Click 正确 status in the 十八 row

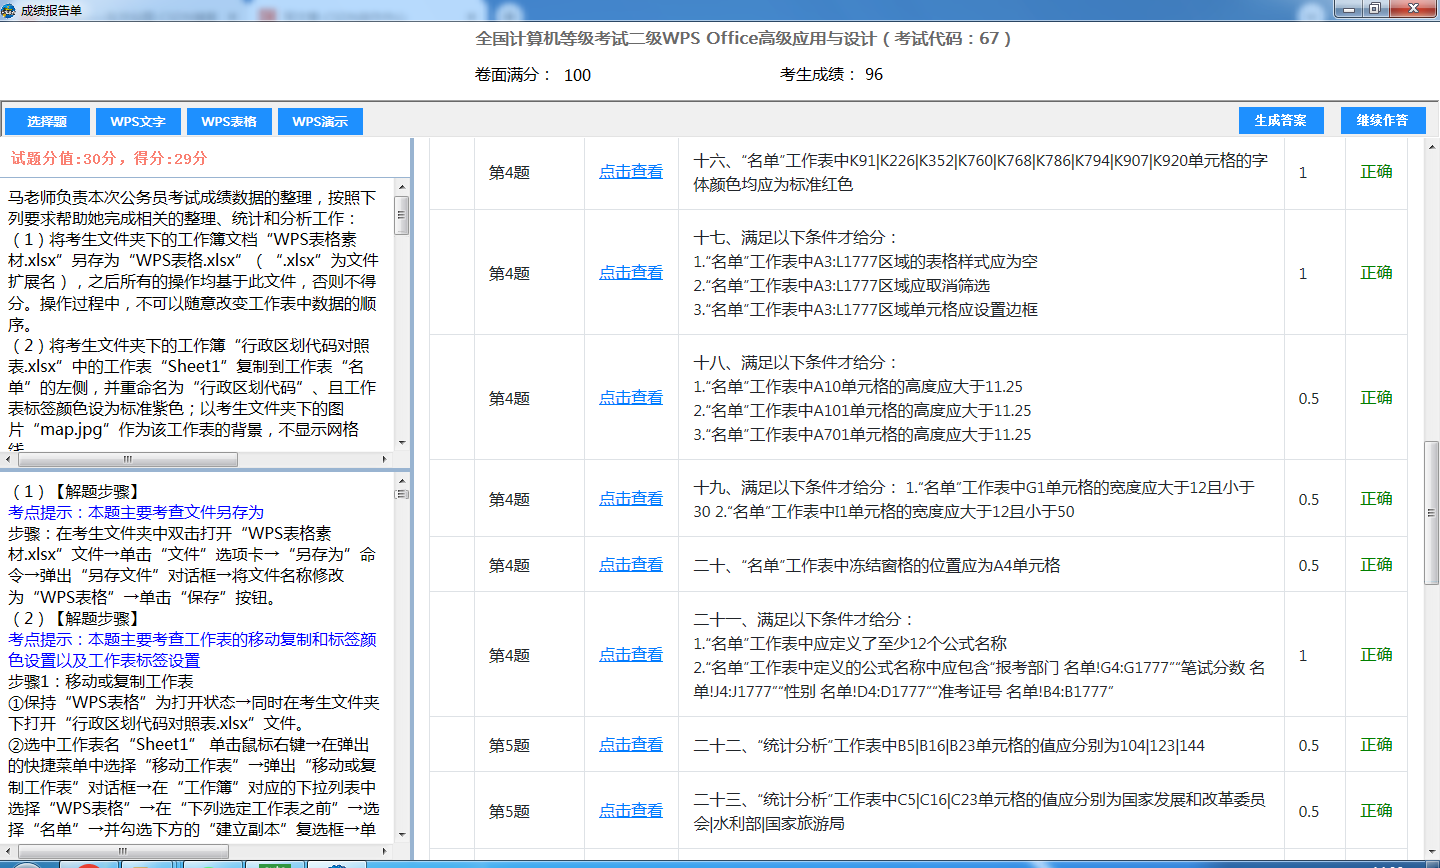click(1376, 398)
